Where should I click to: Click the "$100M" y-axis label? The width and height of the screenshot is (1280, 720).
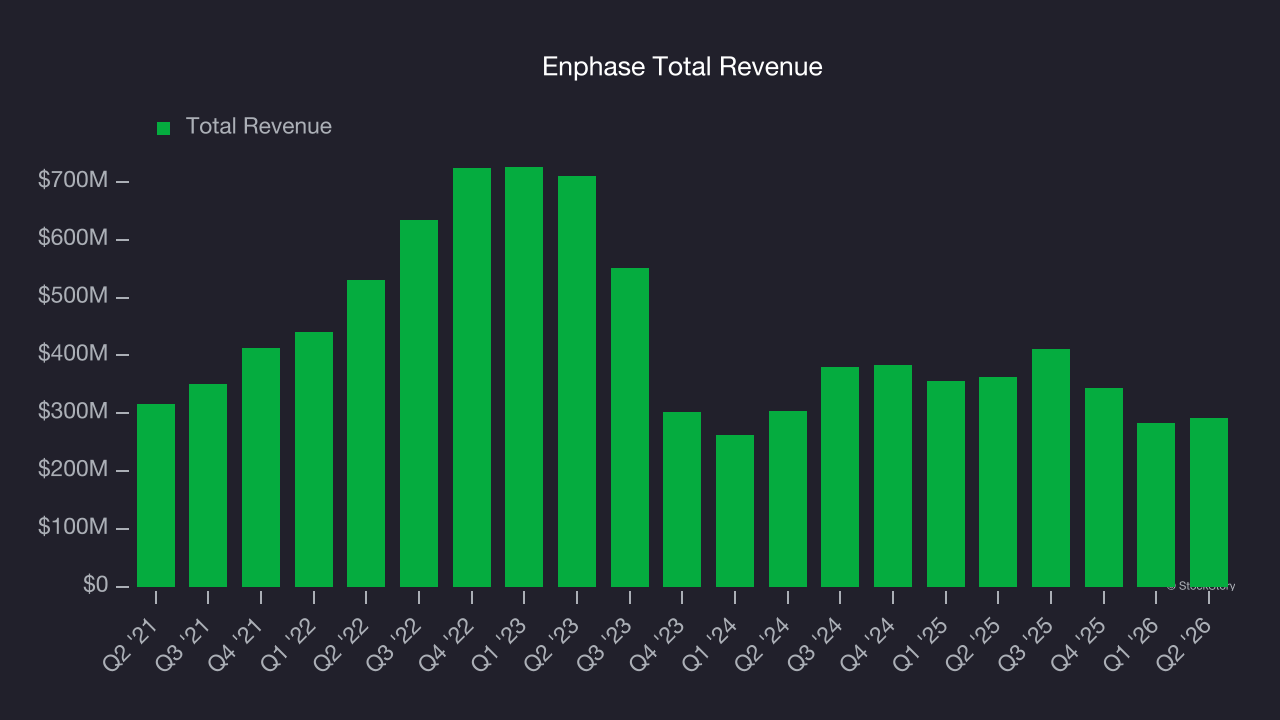[73, 527]
